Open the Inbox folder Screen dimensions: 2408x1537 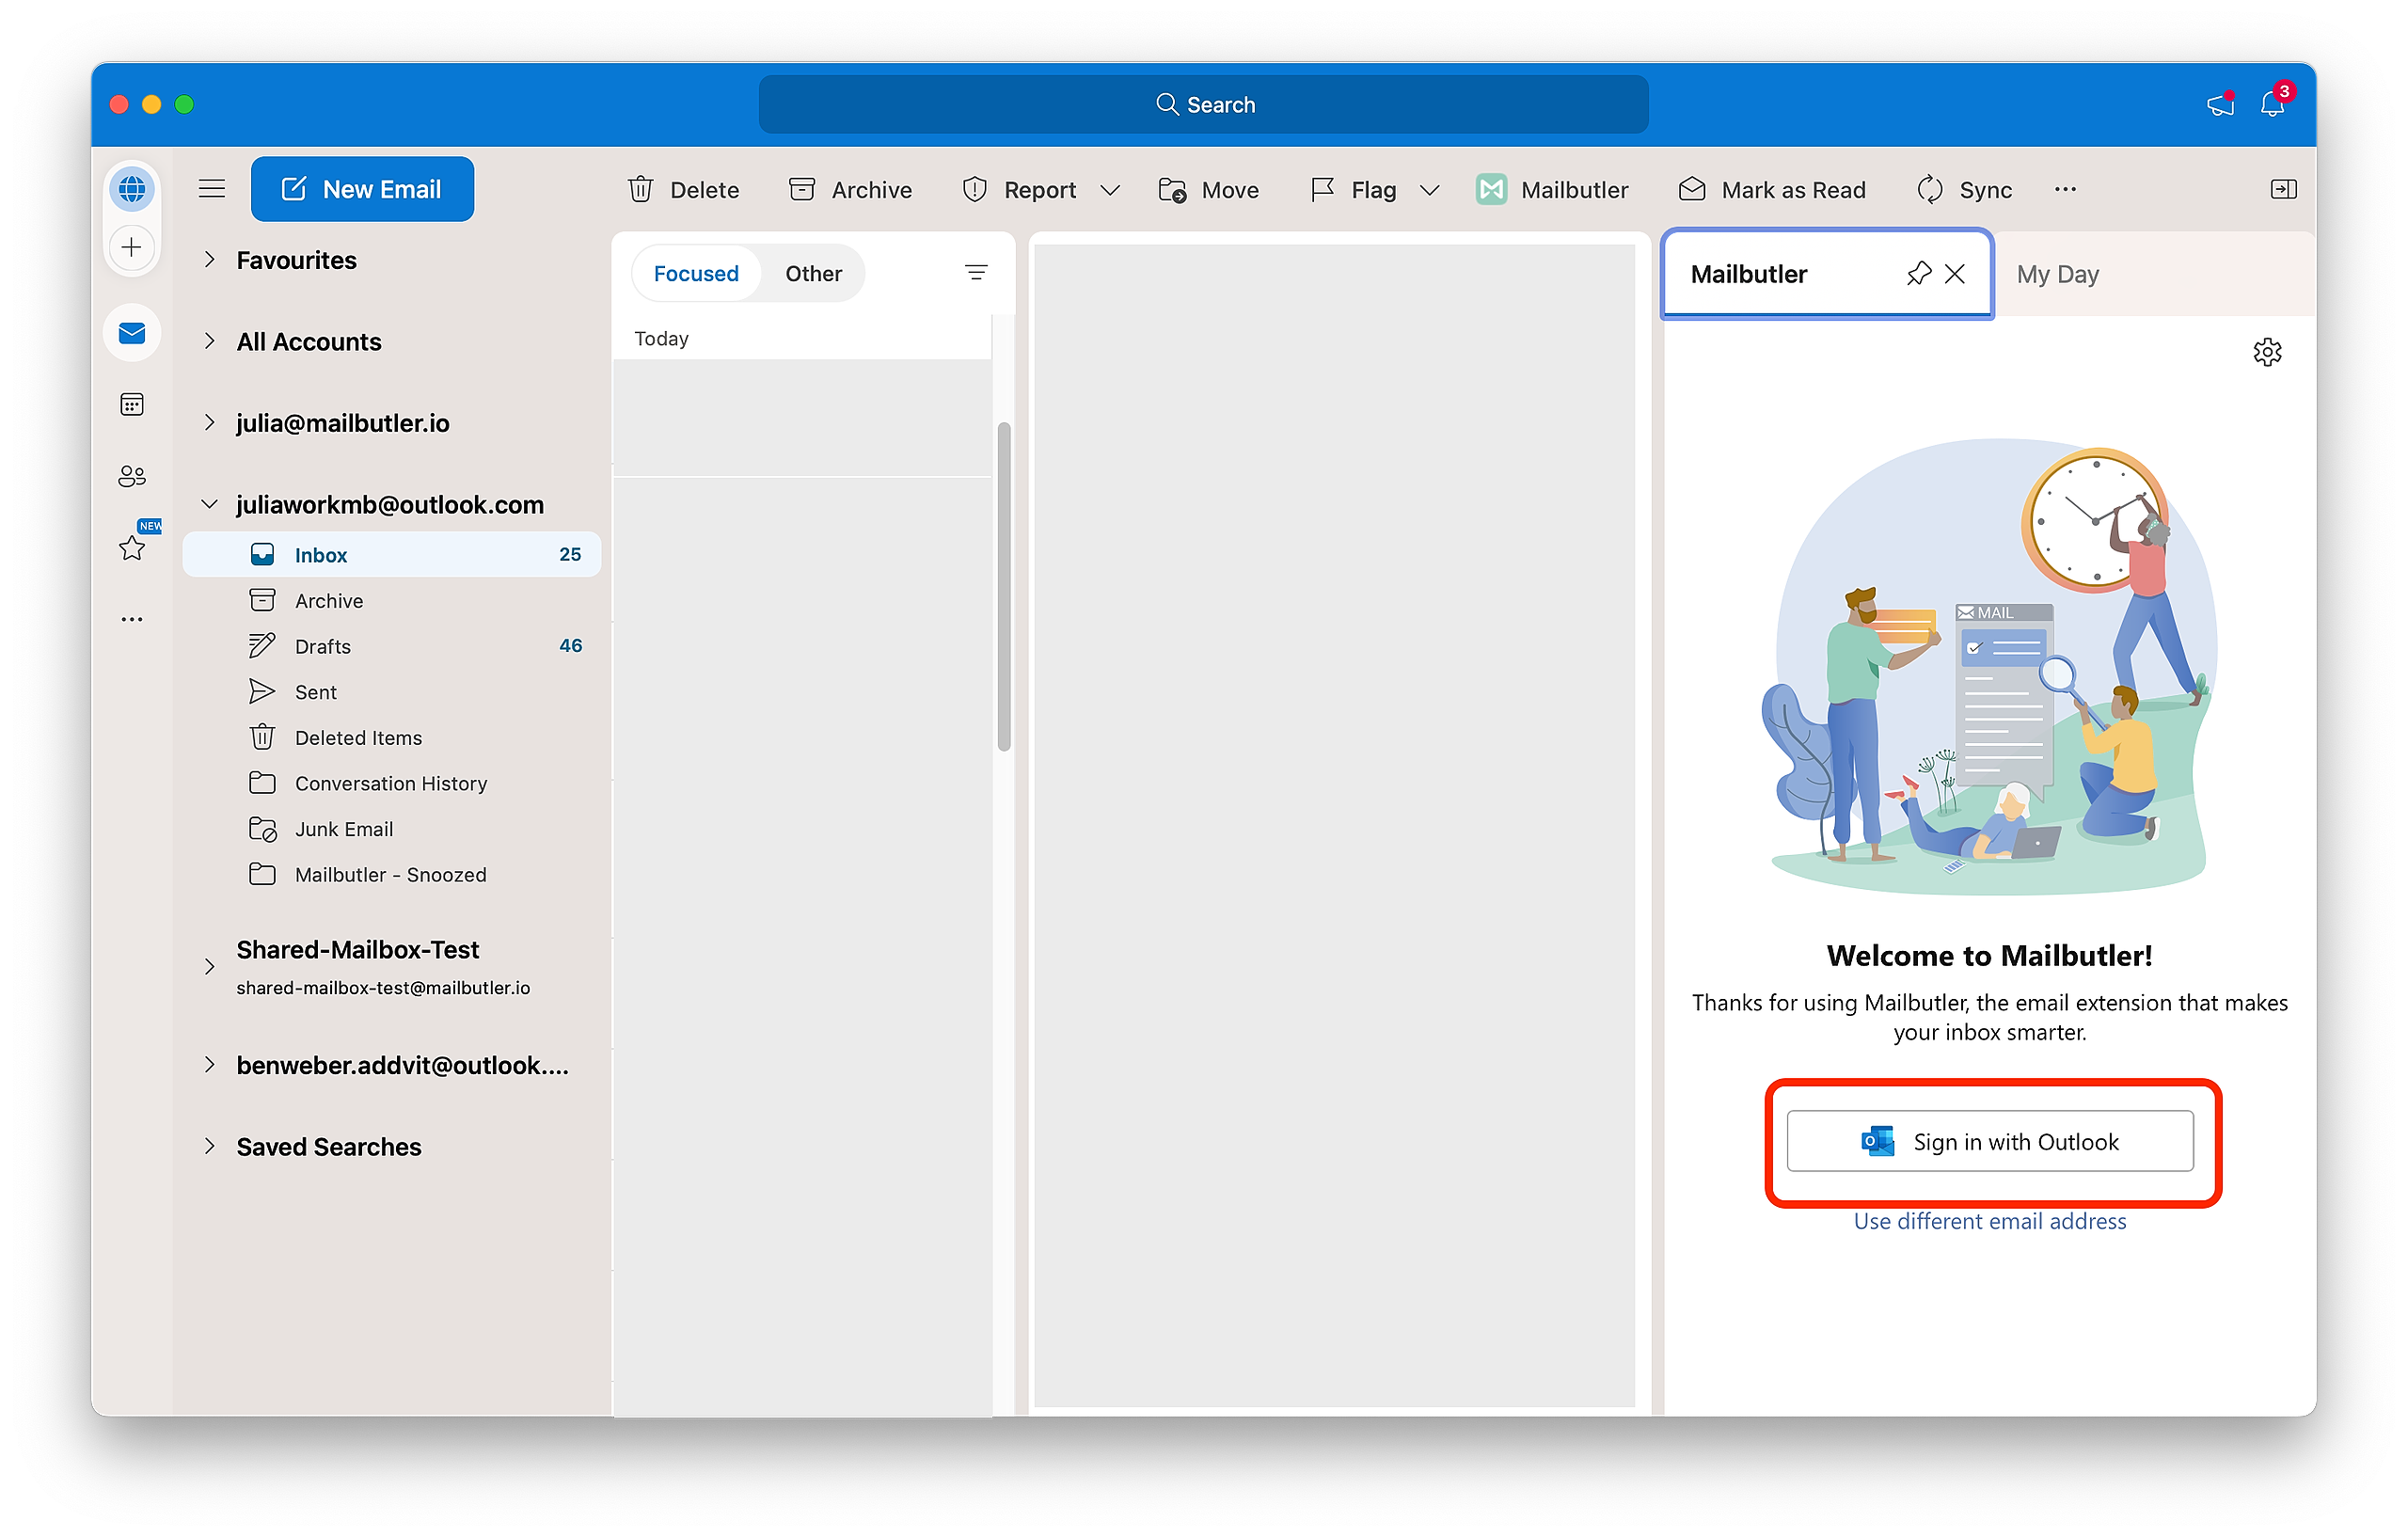pyautogui.click(x=392, y=554)
